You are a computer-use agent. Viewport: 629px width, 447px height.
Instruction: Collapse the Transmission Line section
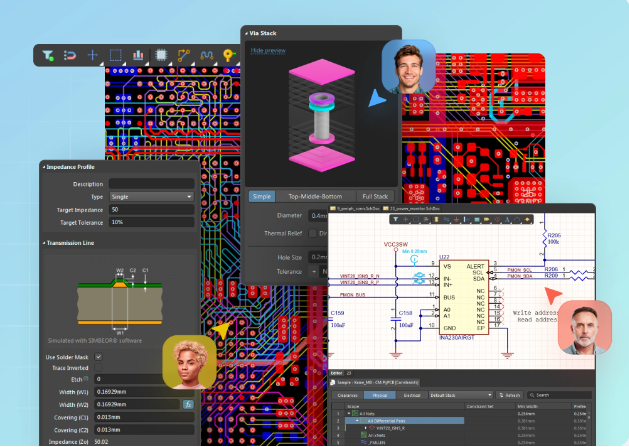tap(44, 243)
